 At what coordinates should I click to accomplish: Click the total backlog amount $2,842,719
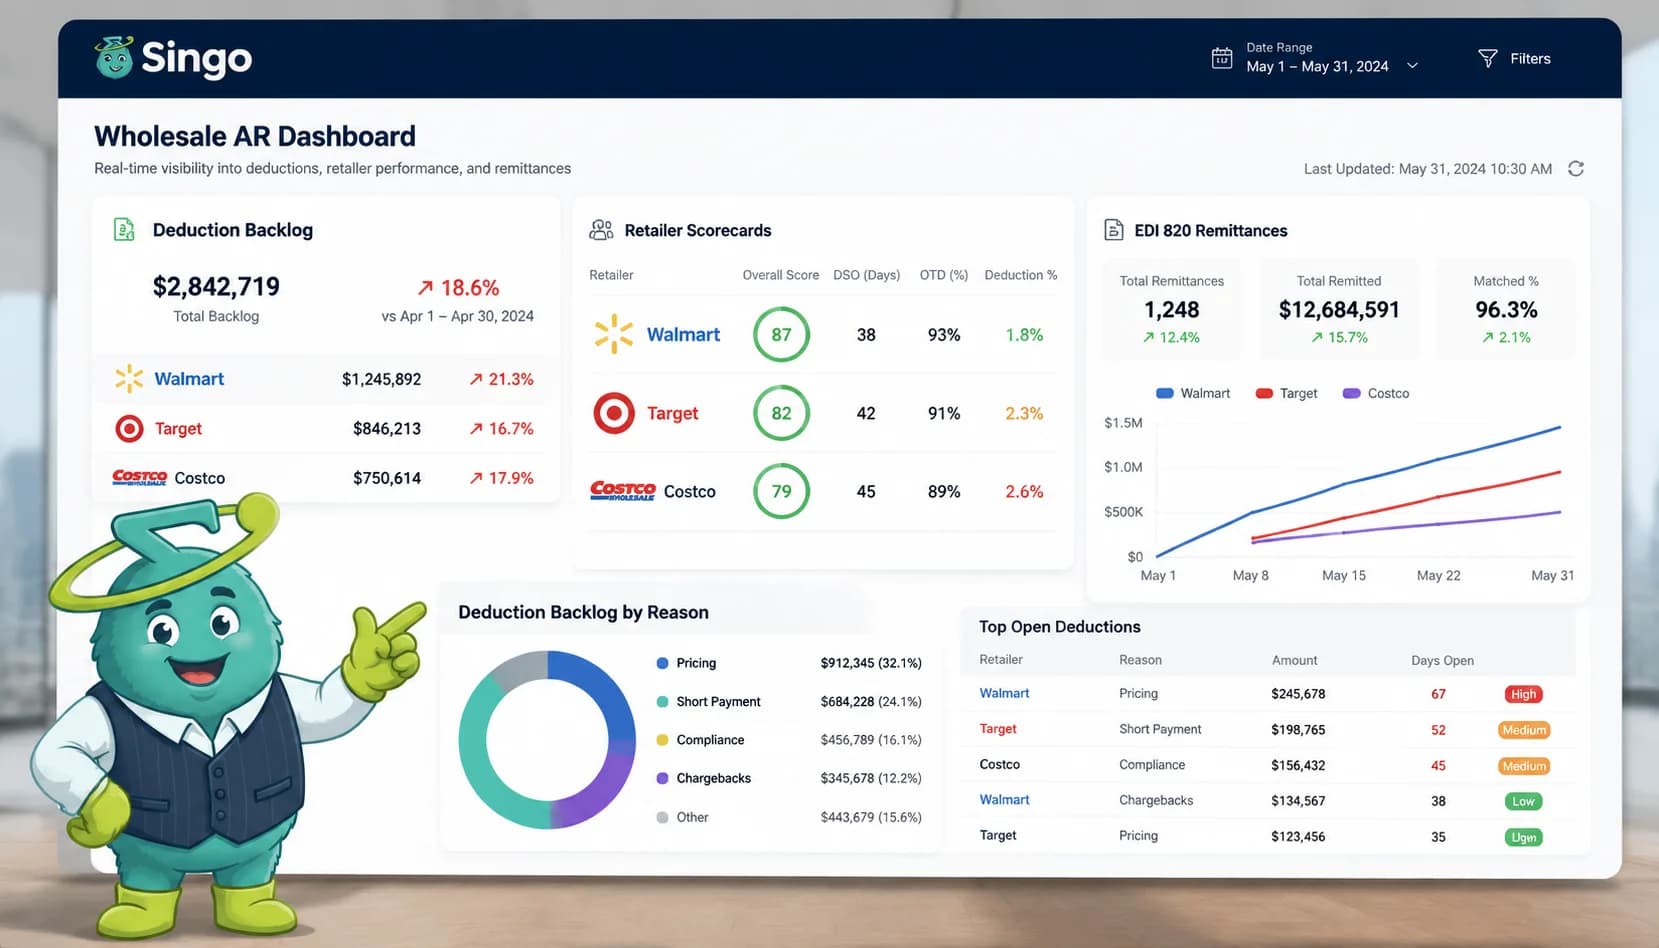[216, 287]
